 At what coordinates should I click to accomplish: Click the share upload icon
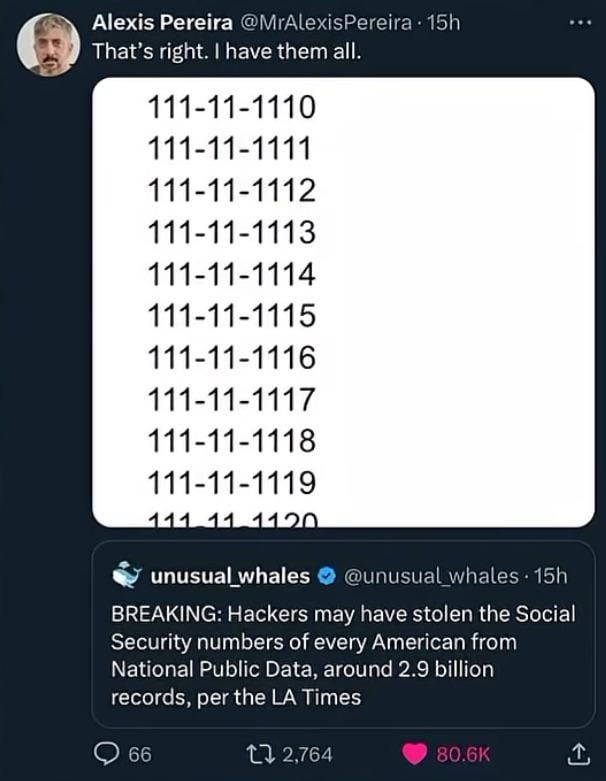click(x=579, y=754)
